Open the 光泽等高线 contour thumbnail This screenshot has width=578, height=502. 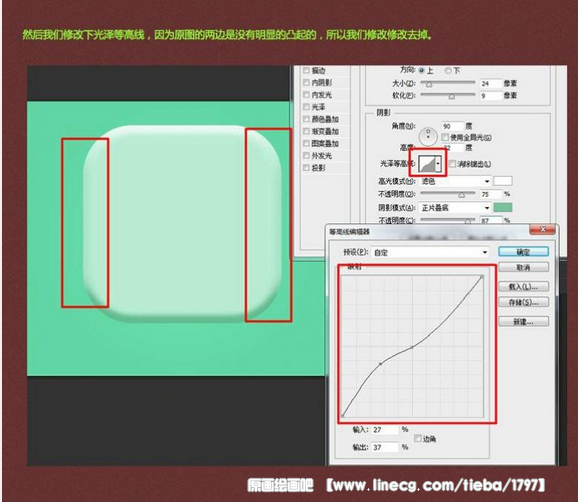(427, 163)
